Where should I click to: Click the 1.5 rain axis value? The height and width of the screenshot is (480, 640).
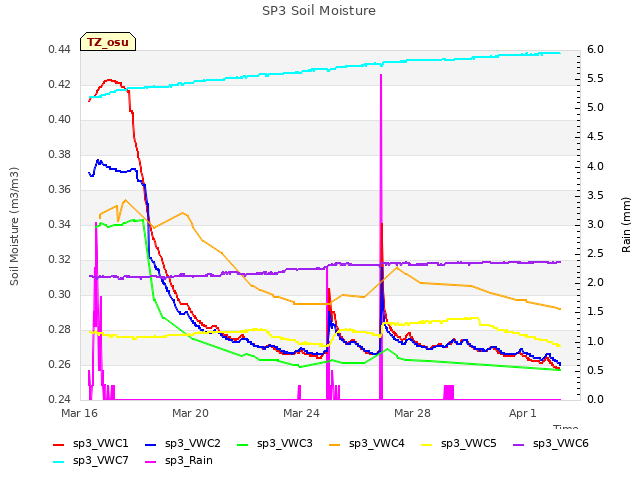click(596, 312)
